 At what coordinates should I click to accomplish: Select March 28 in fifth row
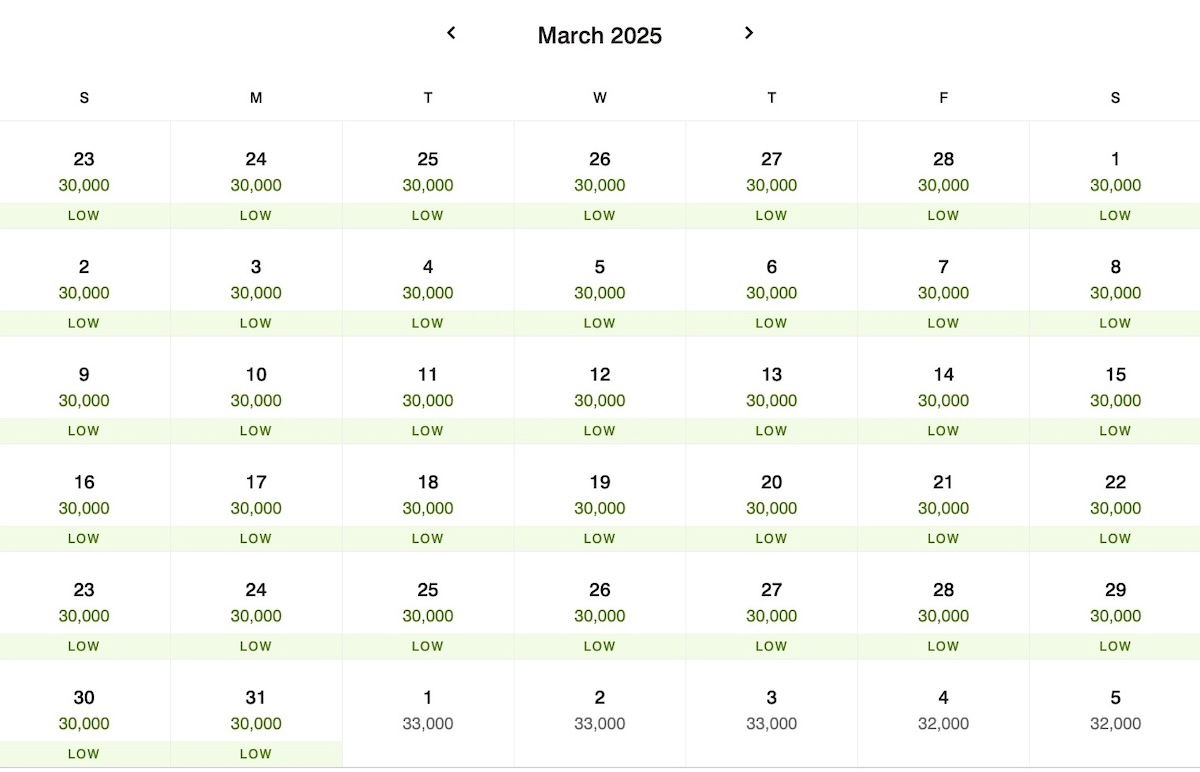943,605
